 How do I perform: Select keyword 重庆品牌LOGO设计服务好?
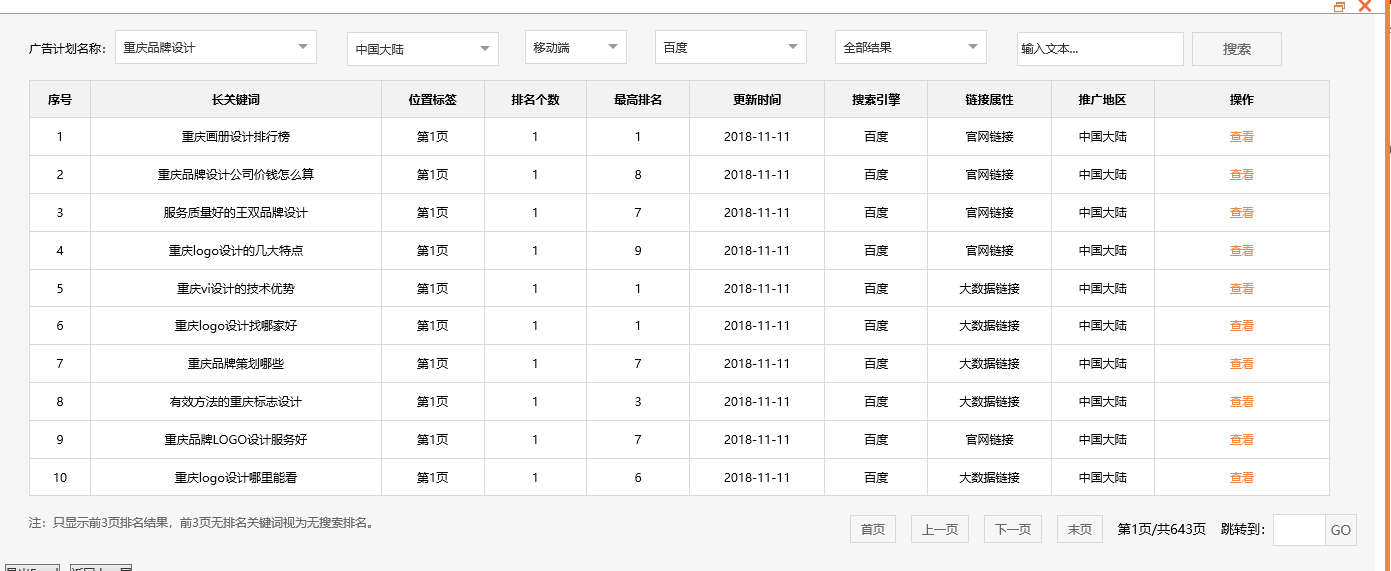(x=236, y=440)
